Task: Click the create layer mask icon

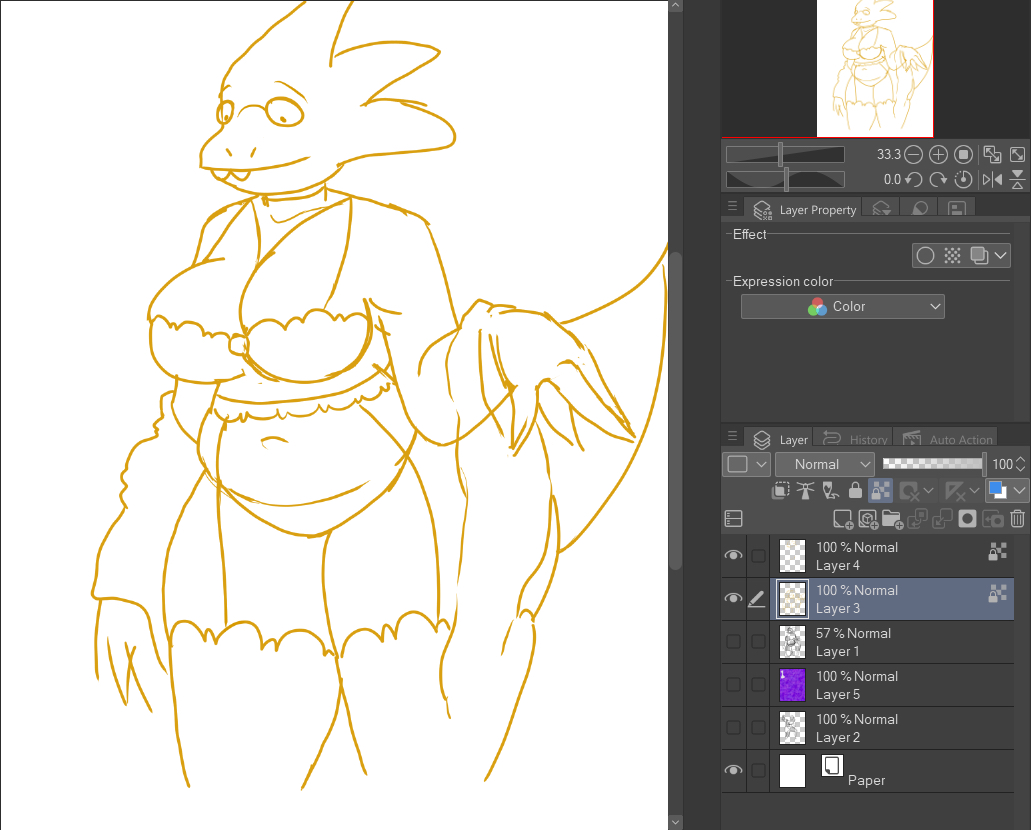Action: tap(967, 518)
